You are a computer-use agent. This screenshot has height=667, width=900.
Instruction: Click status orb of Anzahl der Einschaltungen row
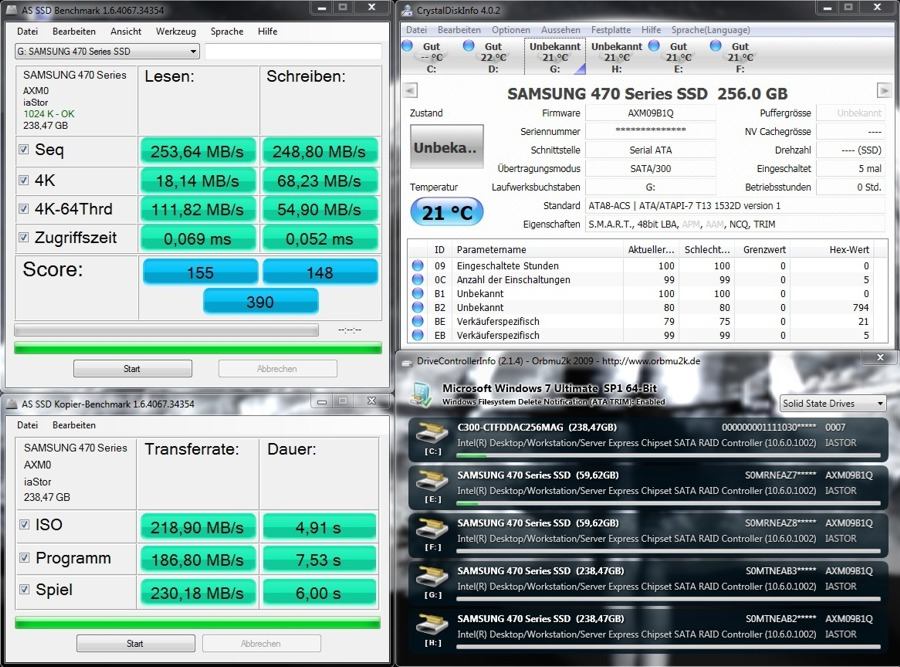click(417, 279)
